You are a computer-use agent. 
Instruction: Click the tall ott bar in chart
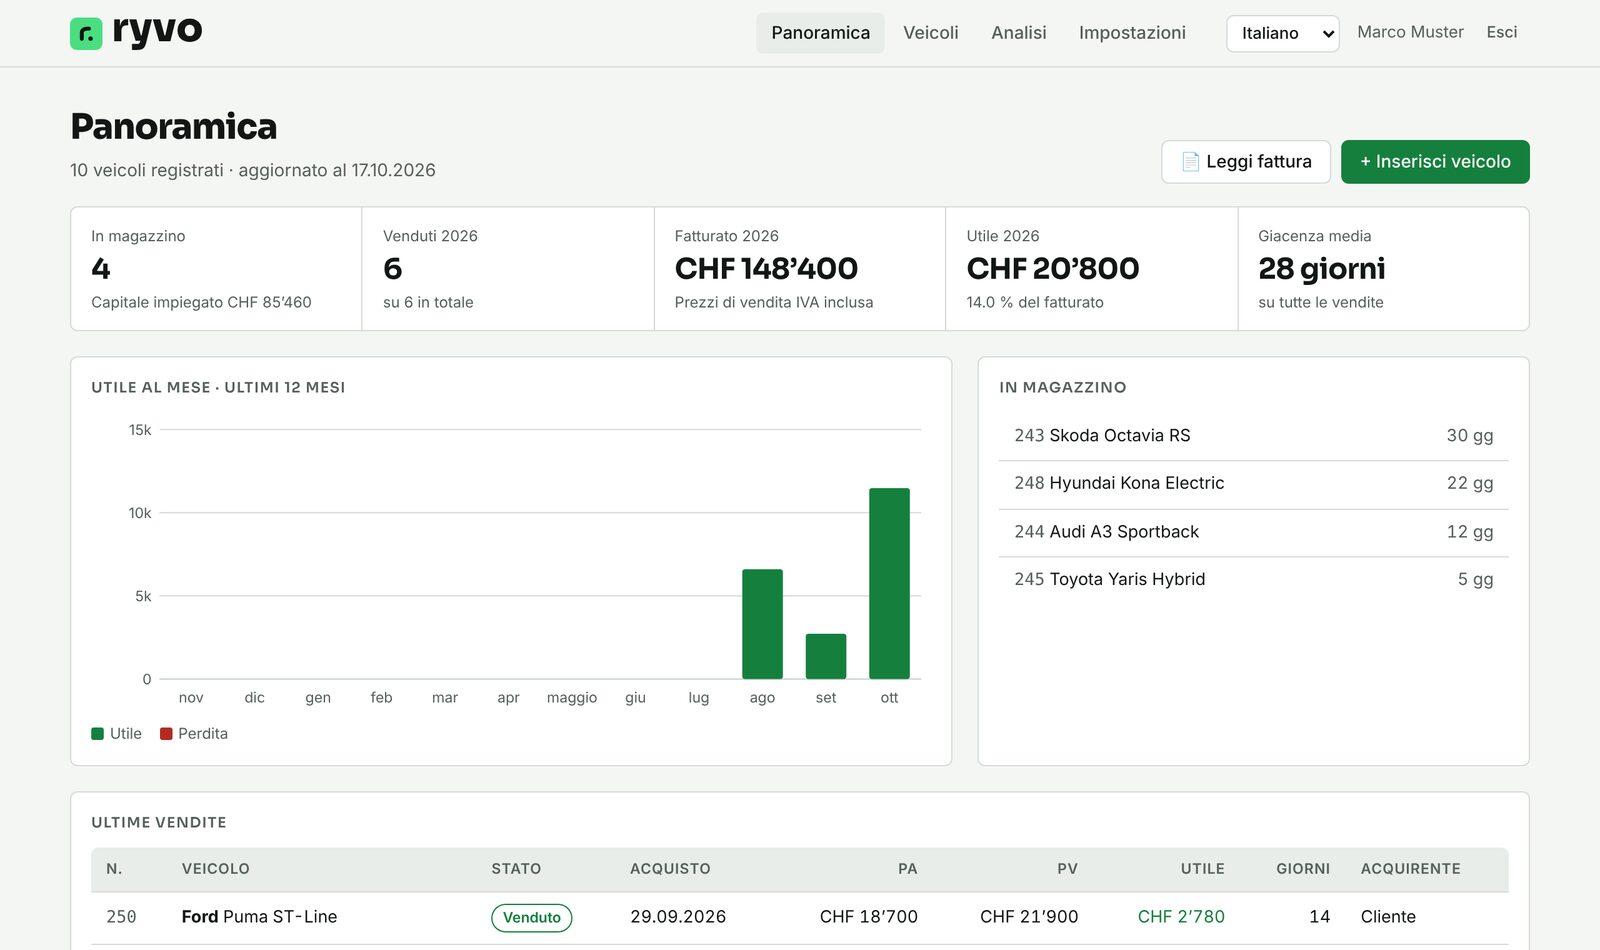889,583
